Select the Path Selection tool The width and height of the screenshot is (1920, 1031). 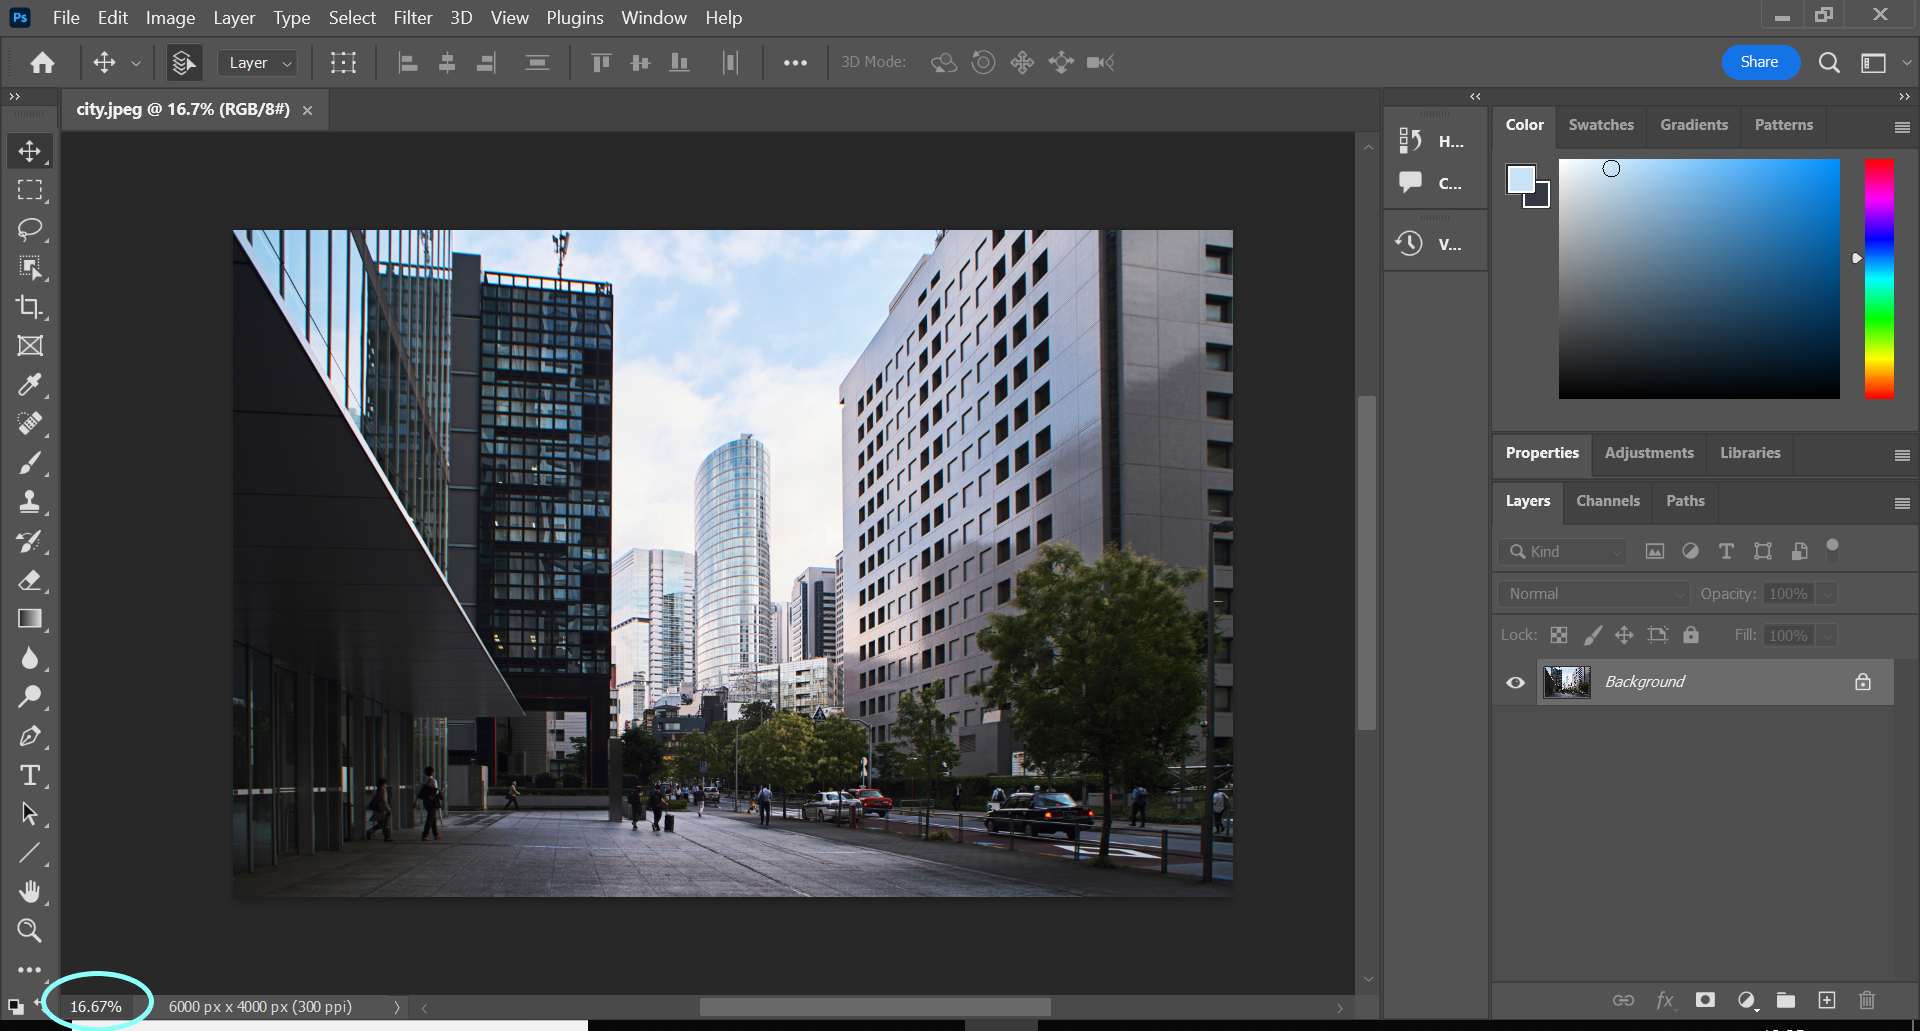30,814
